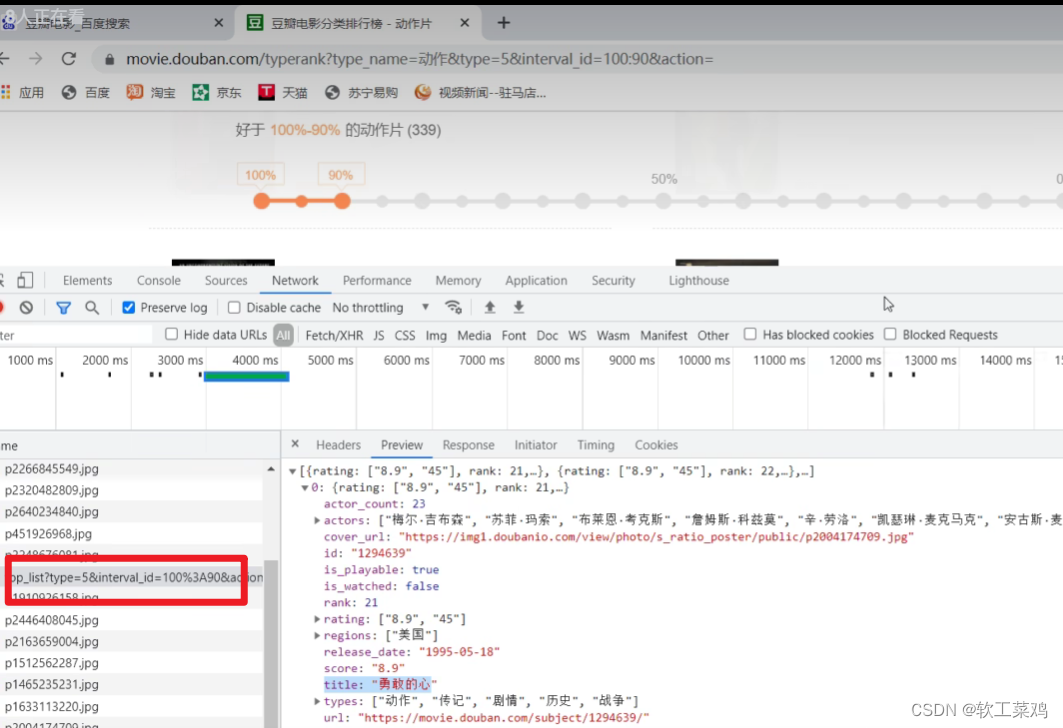Click the site lock icon
This screenshot has height=728, width=1063.
click(x=109, y=60)
